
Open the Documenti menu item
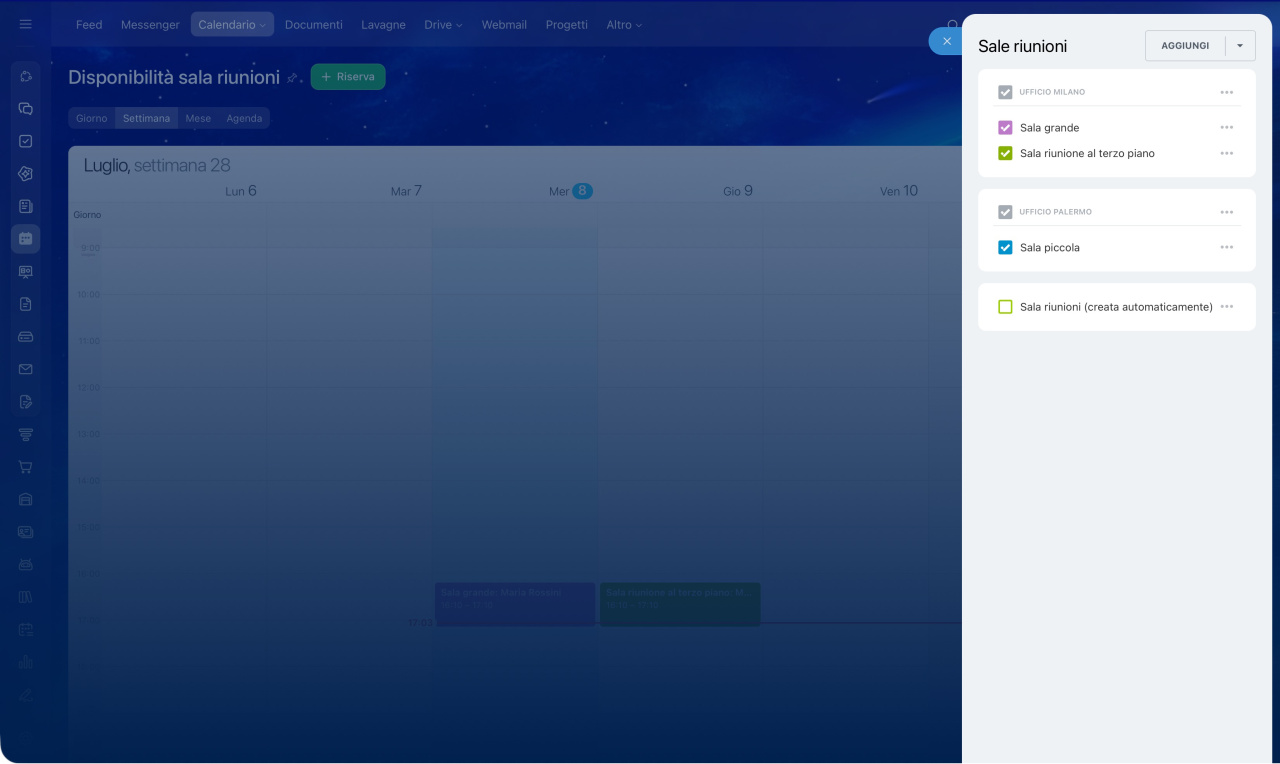[313, 25]
